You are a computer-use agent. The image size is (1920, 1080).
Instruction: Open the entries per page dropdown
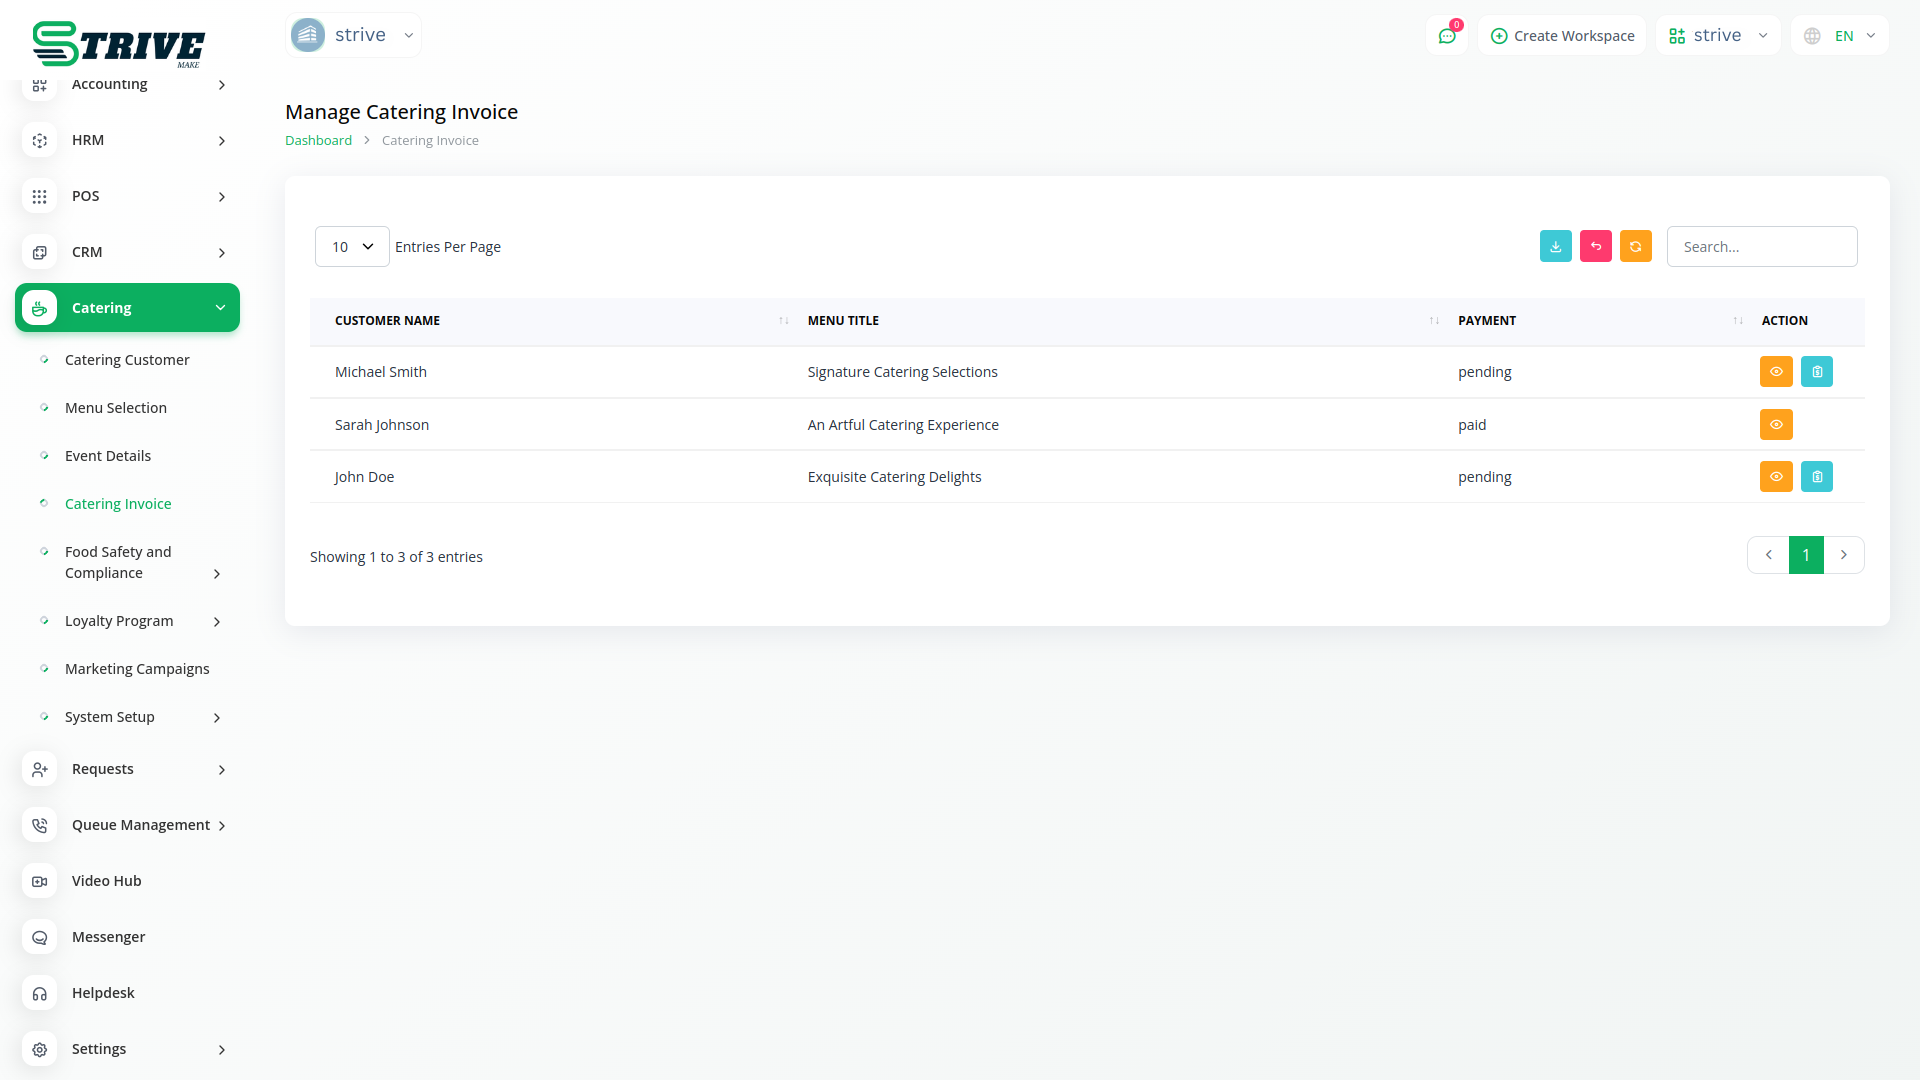coord(352,247)
